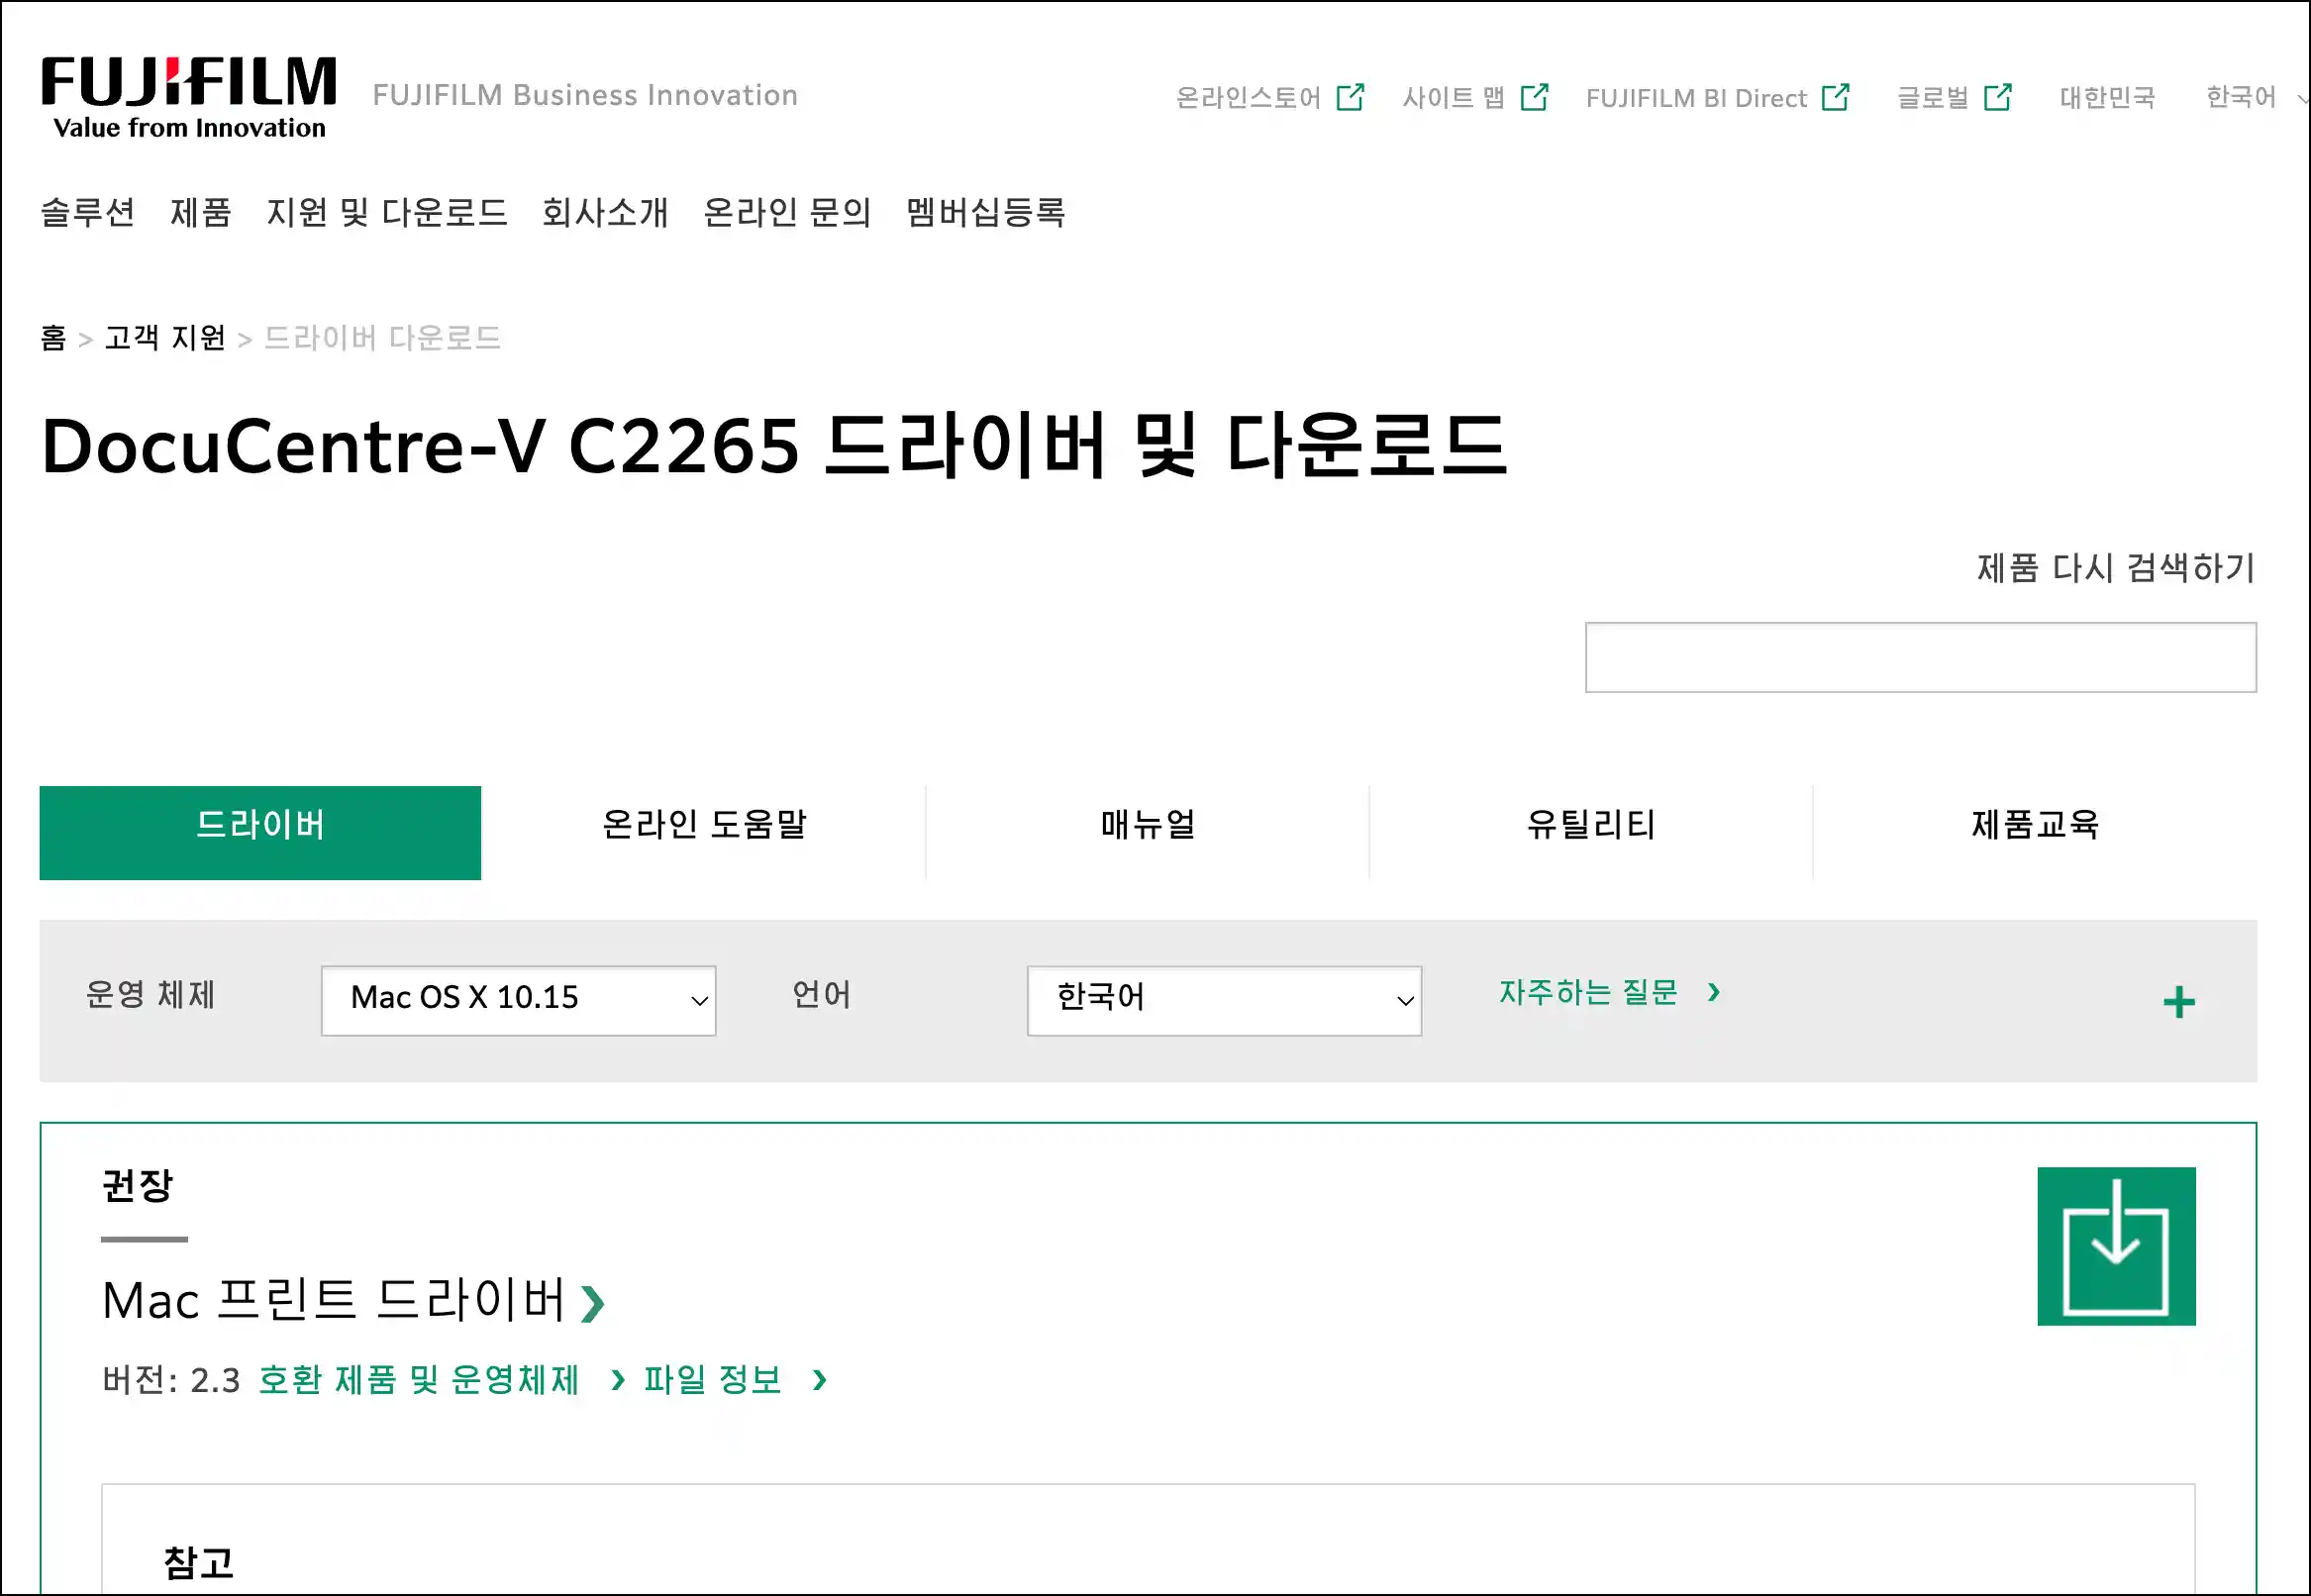The height and width of the screenshot is (1596, 2311).
Task: Open the 파일 정보 link
Action: (713, 1380)
